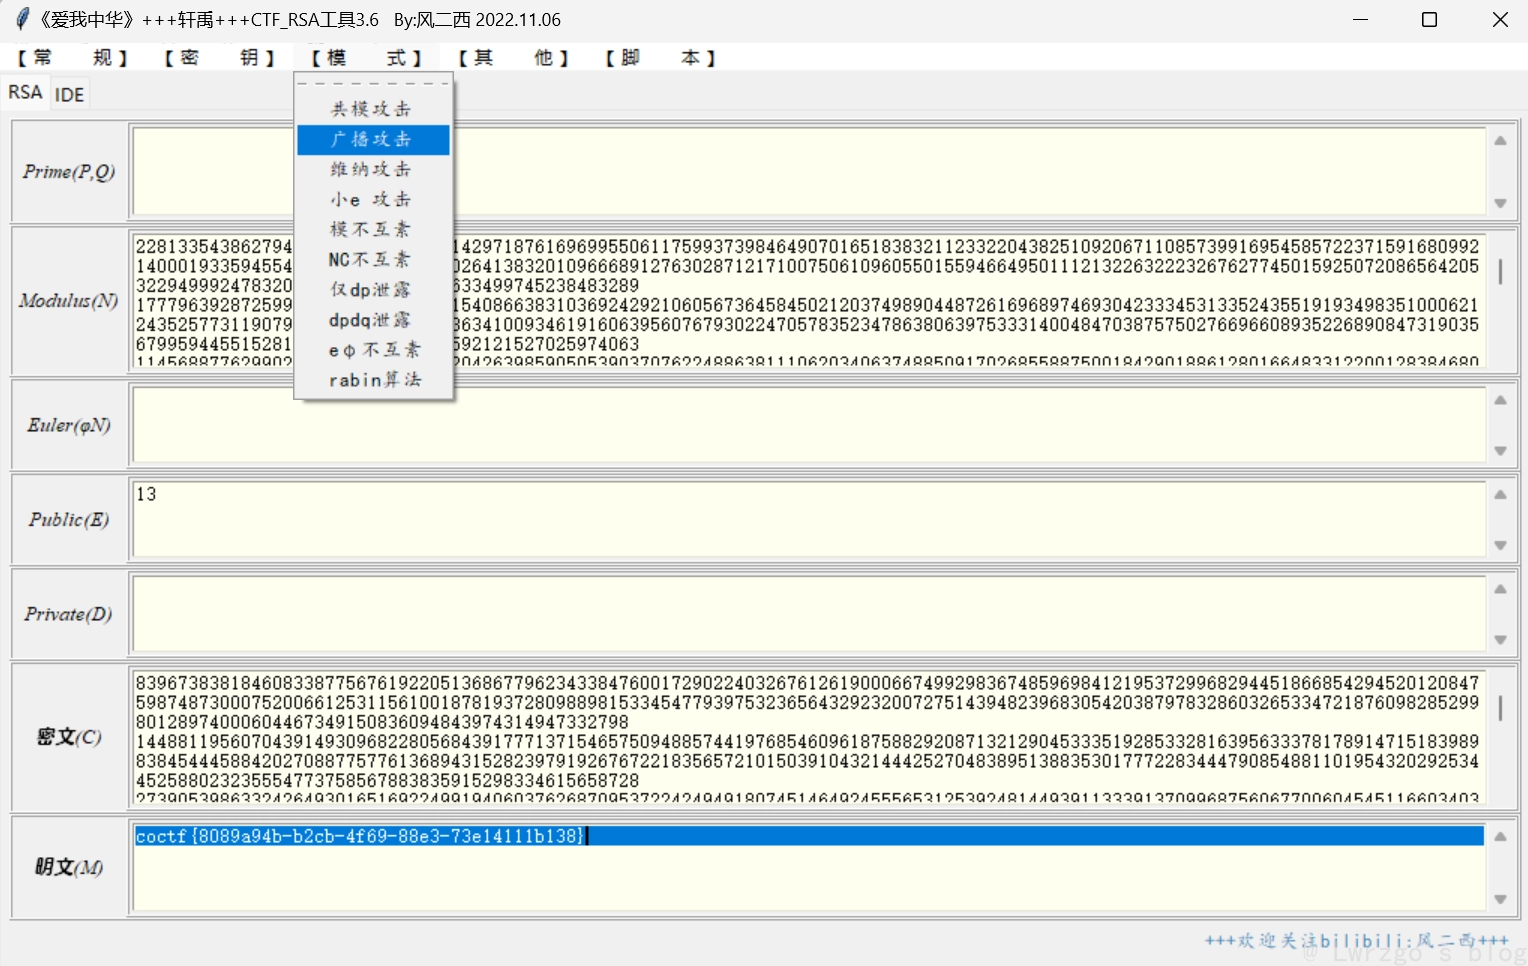Switch to the IDE tab
The image size is (1528, 966).
(x=69, y=95)
